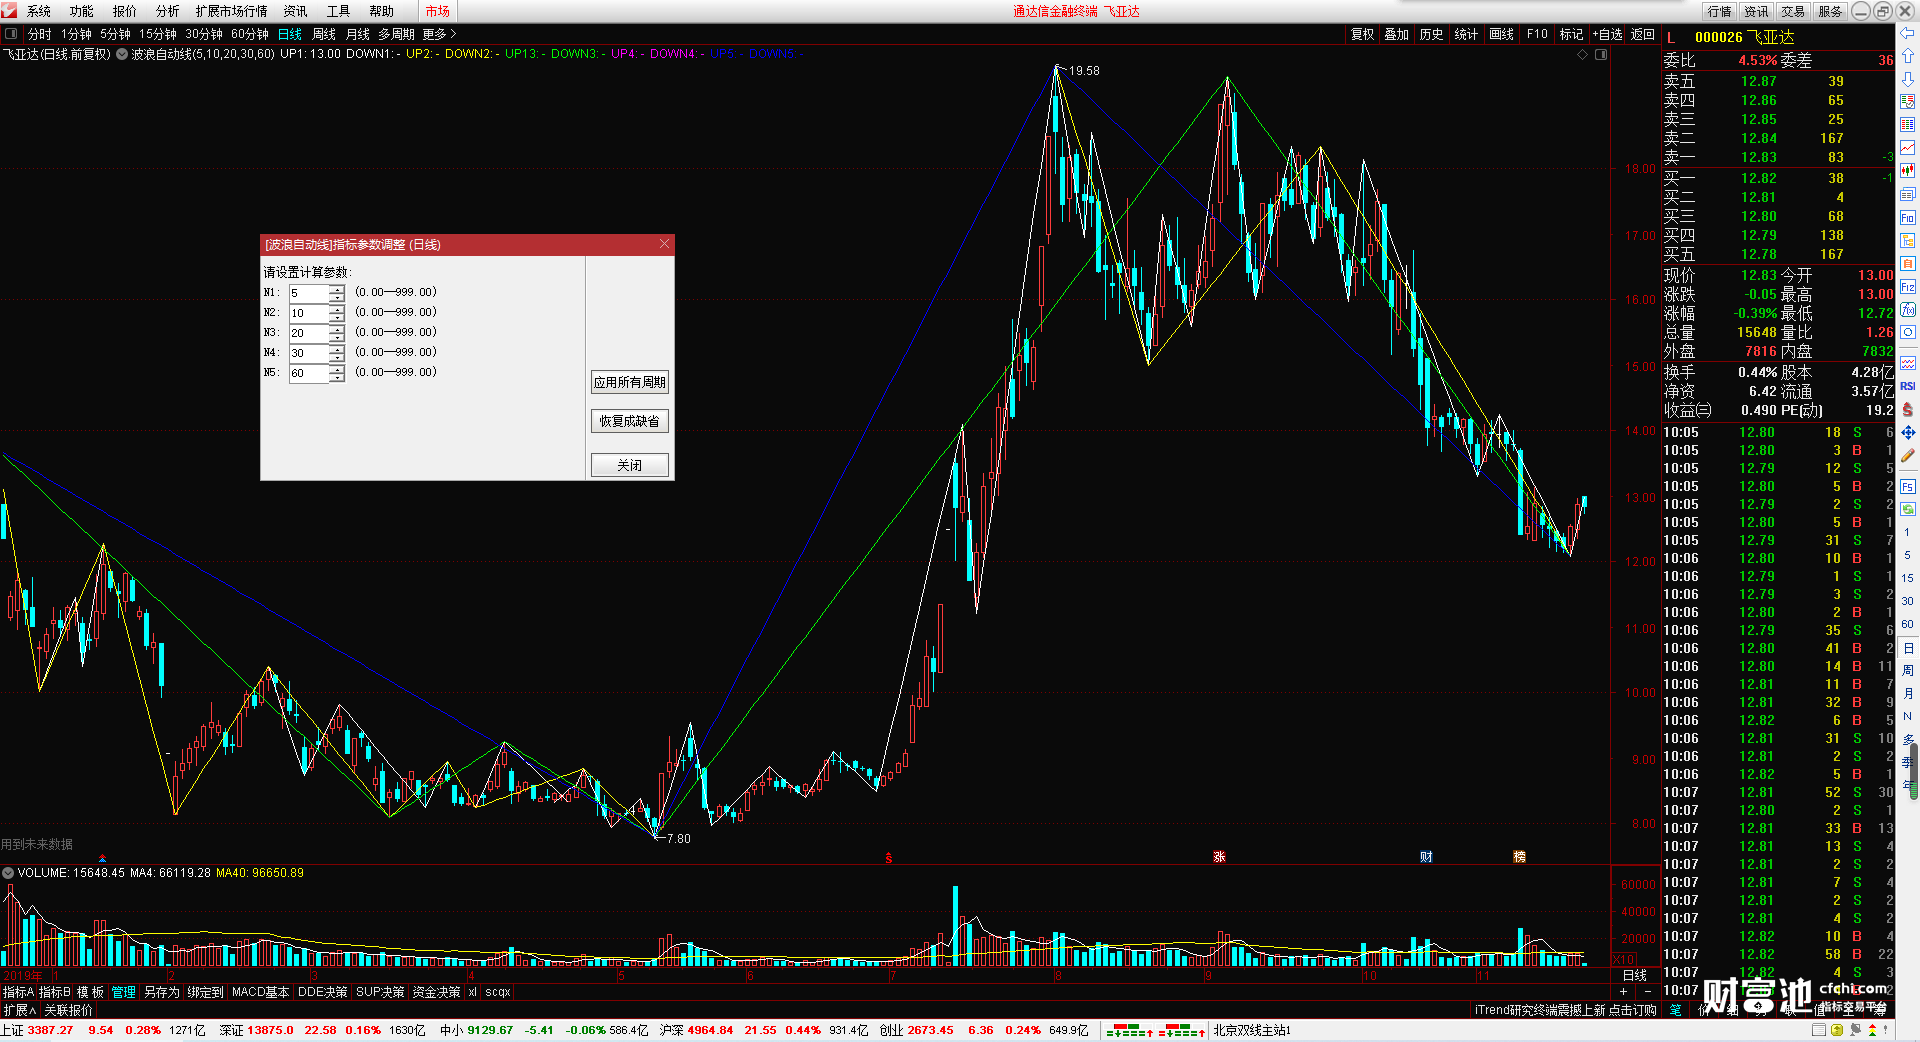Click 周 period shortcut in right sidebar
The image size is (1920, 1042).
pyautogui.click(x=1907, y=670)
